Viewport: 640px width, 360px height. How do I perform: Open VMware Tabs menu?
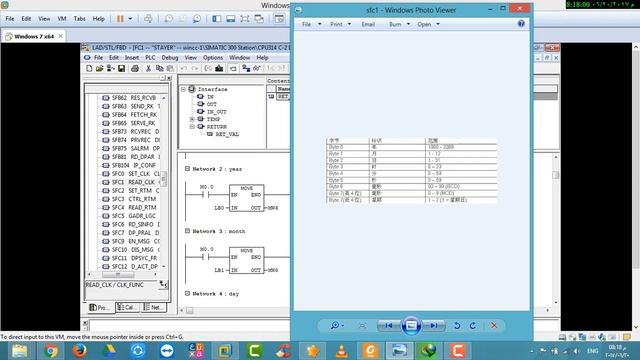pos(79,19)
